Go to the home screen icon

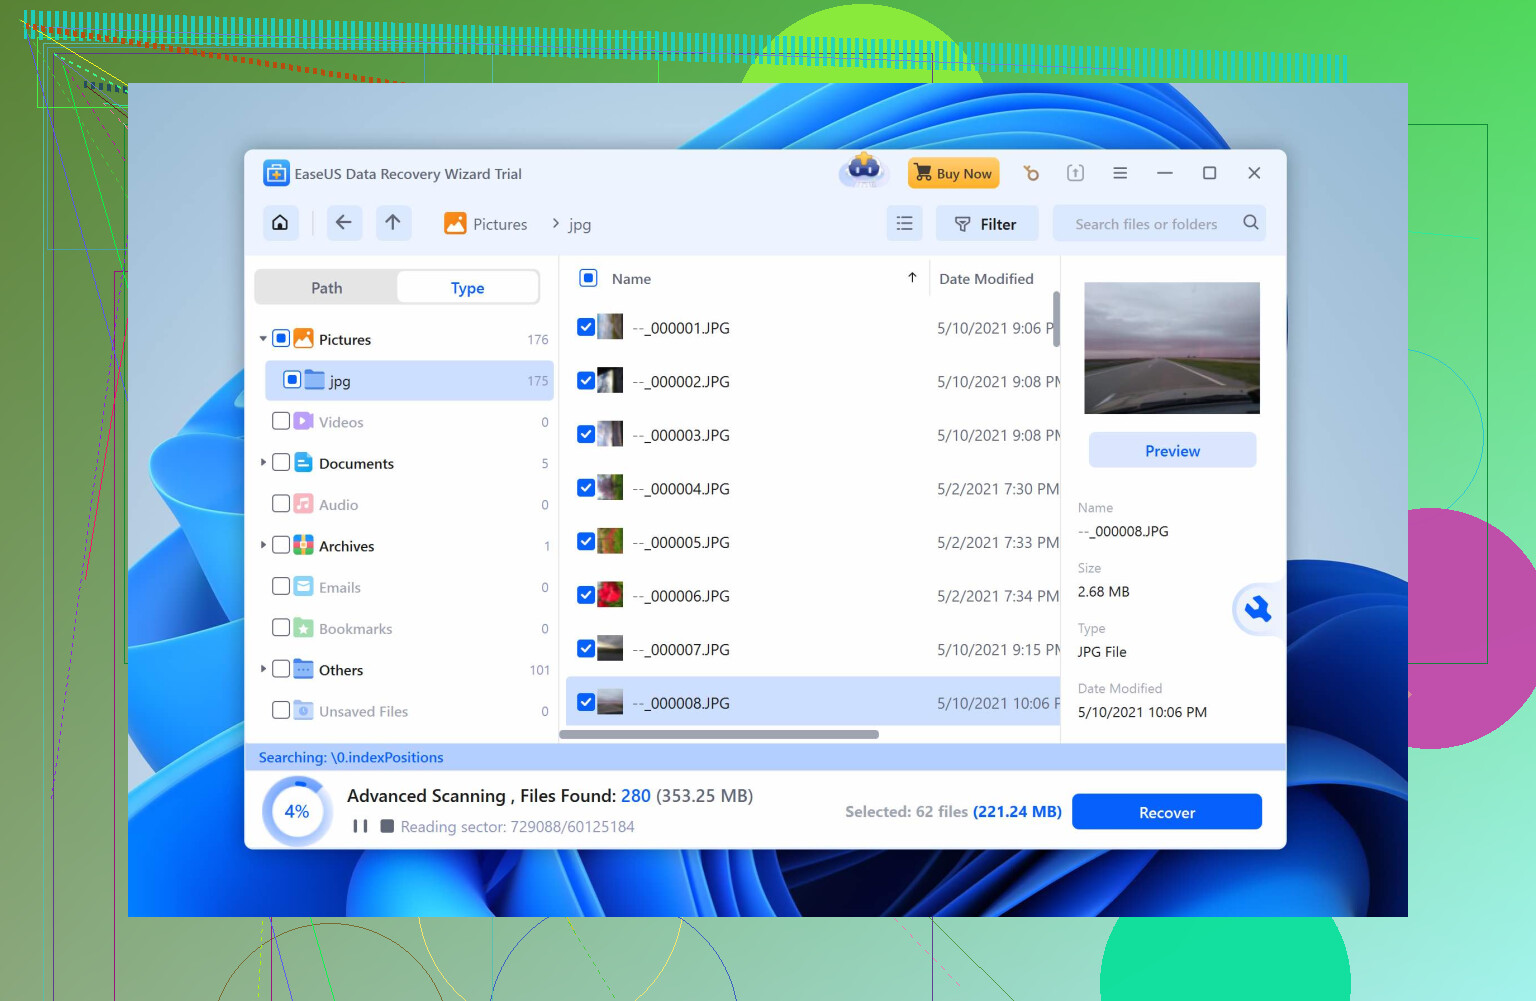(280, 223)
